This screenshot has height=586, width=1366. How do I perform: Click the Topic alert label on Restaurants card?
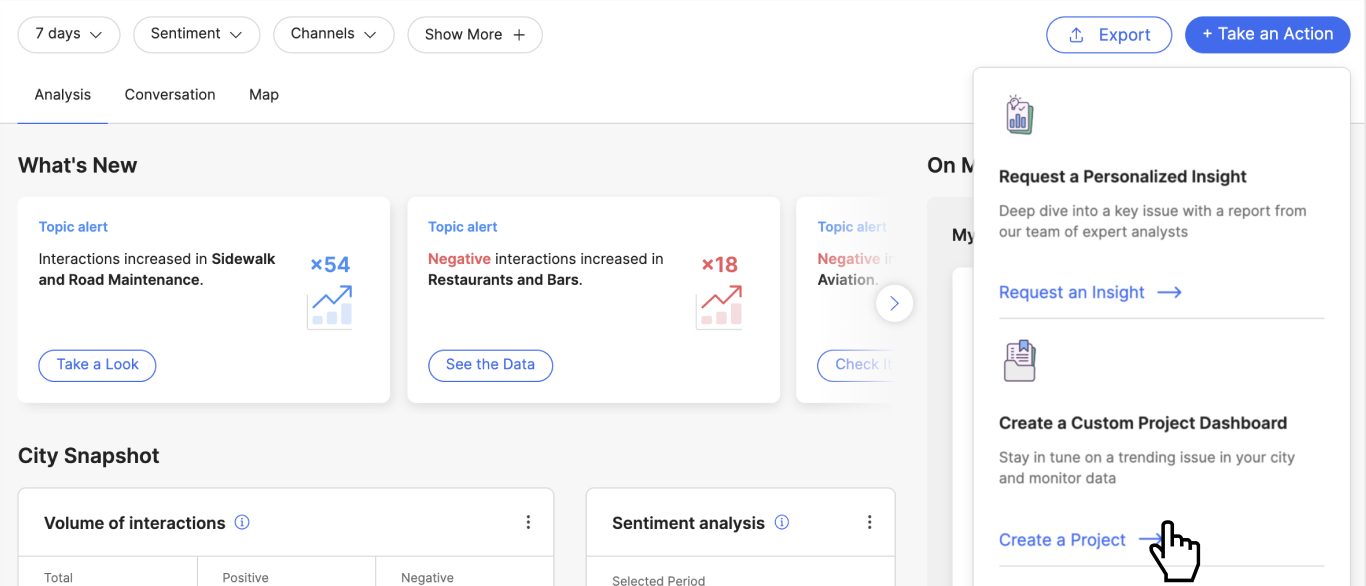pyautogui.click(x=462, y=227)
